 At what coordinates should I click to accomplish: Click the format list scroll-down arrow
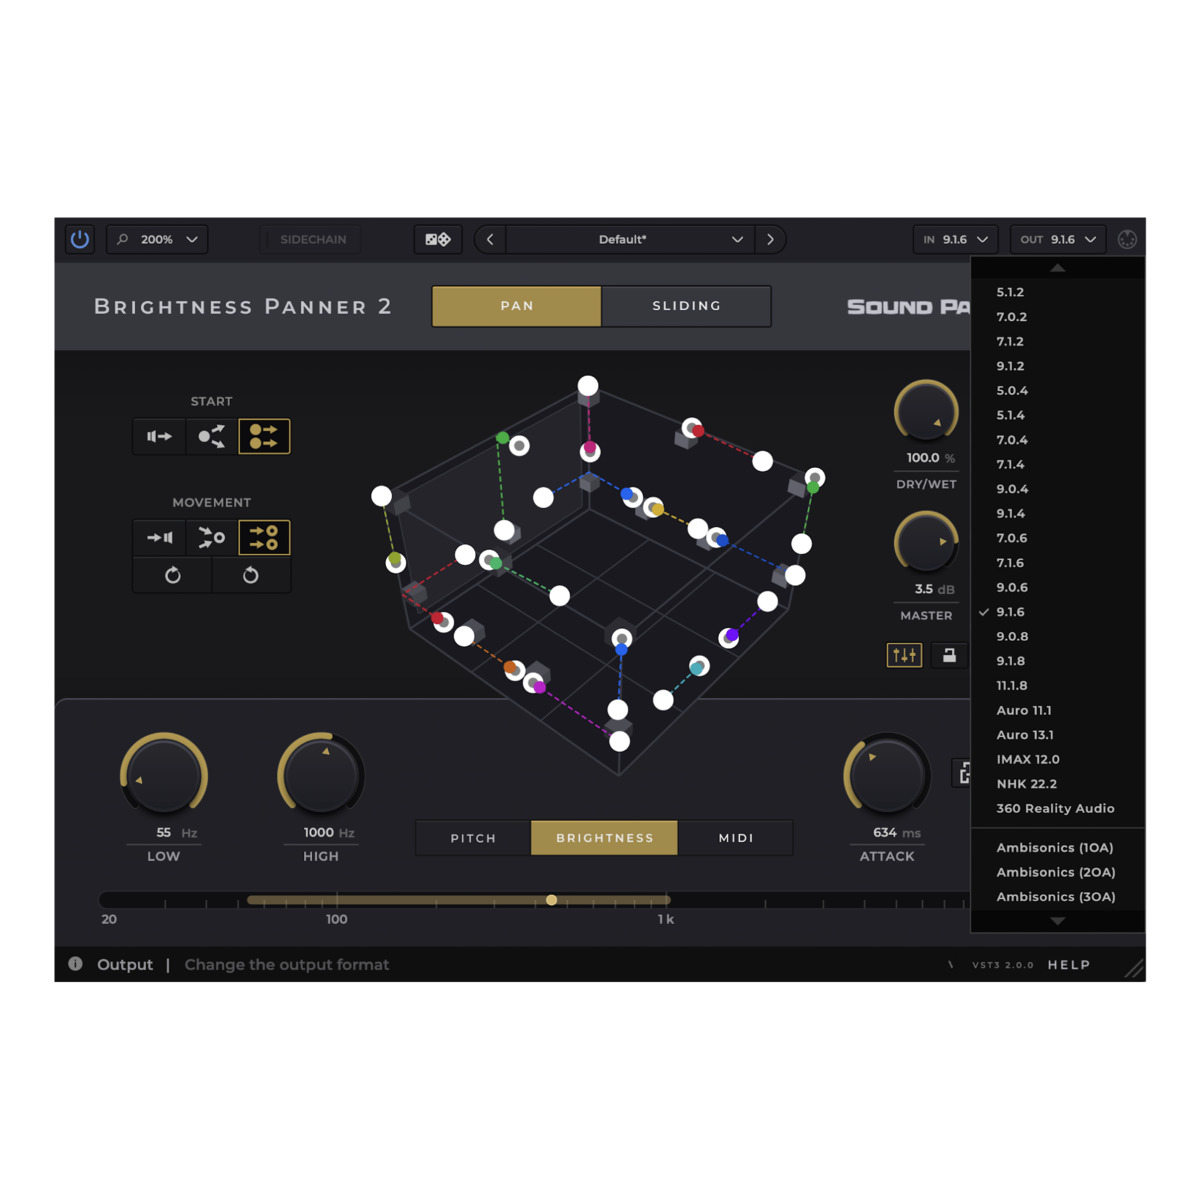tap(1057, 920)
